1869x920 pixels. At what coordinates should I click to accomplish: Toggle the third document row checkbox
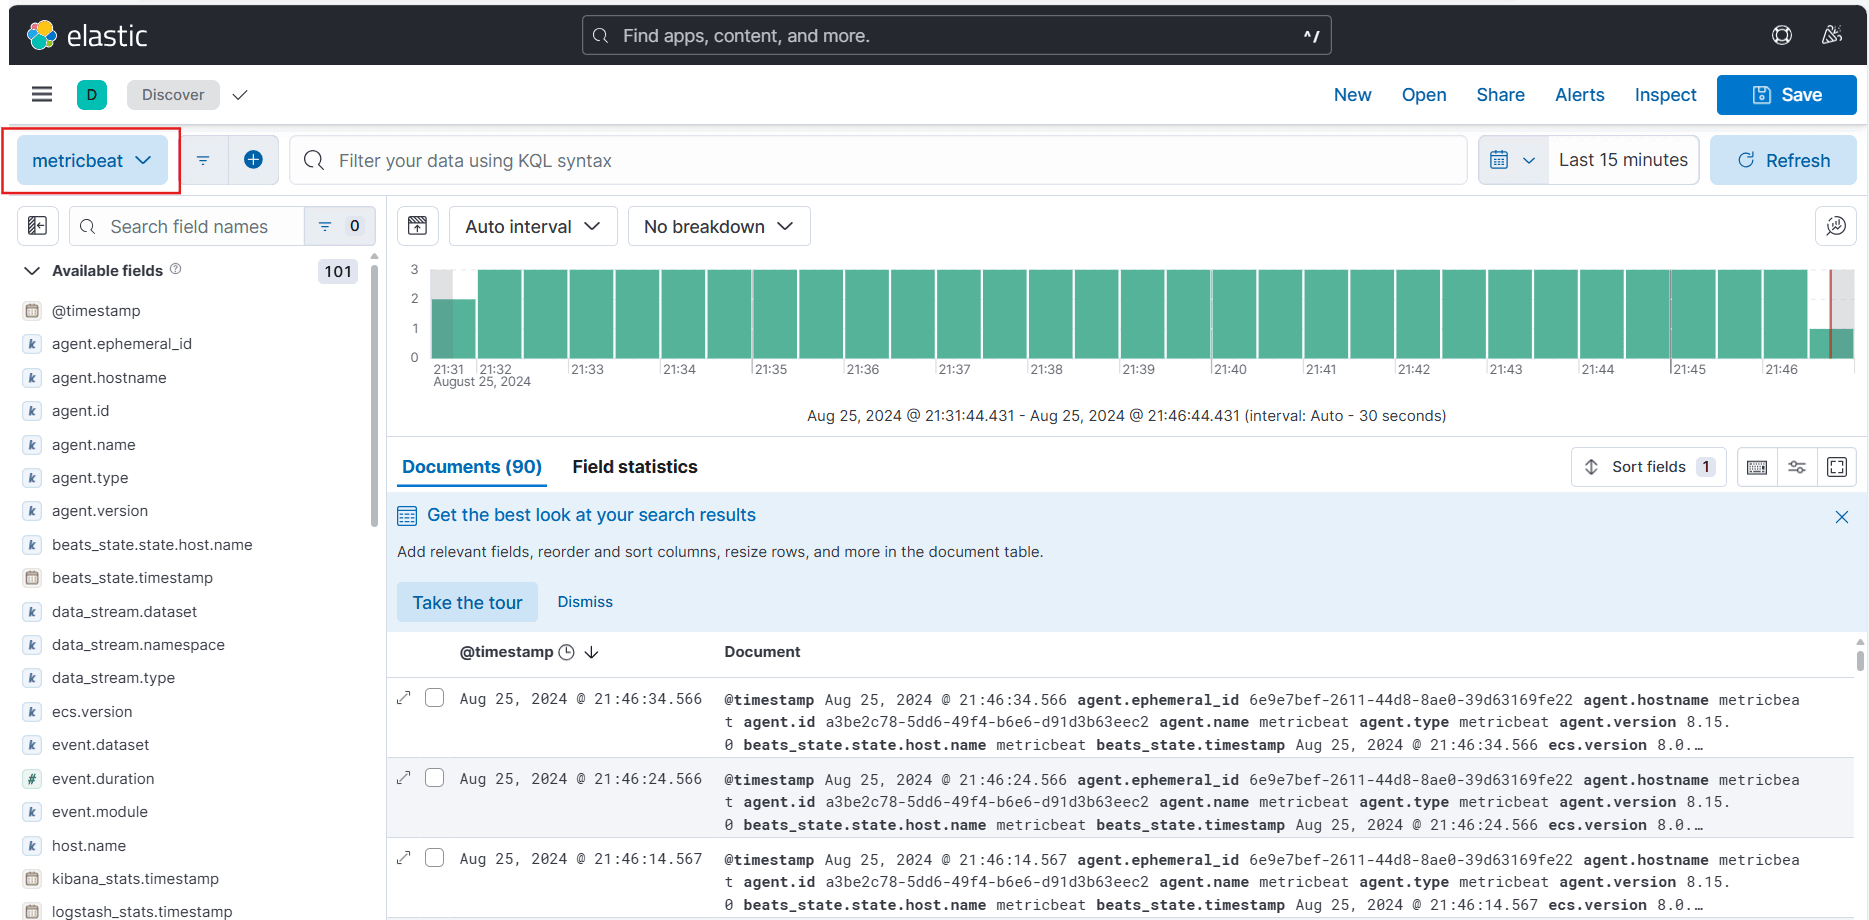coord(435,857)
